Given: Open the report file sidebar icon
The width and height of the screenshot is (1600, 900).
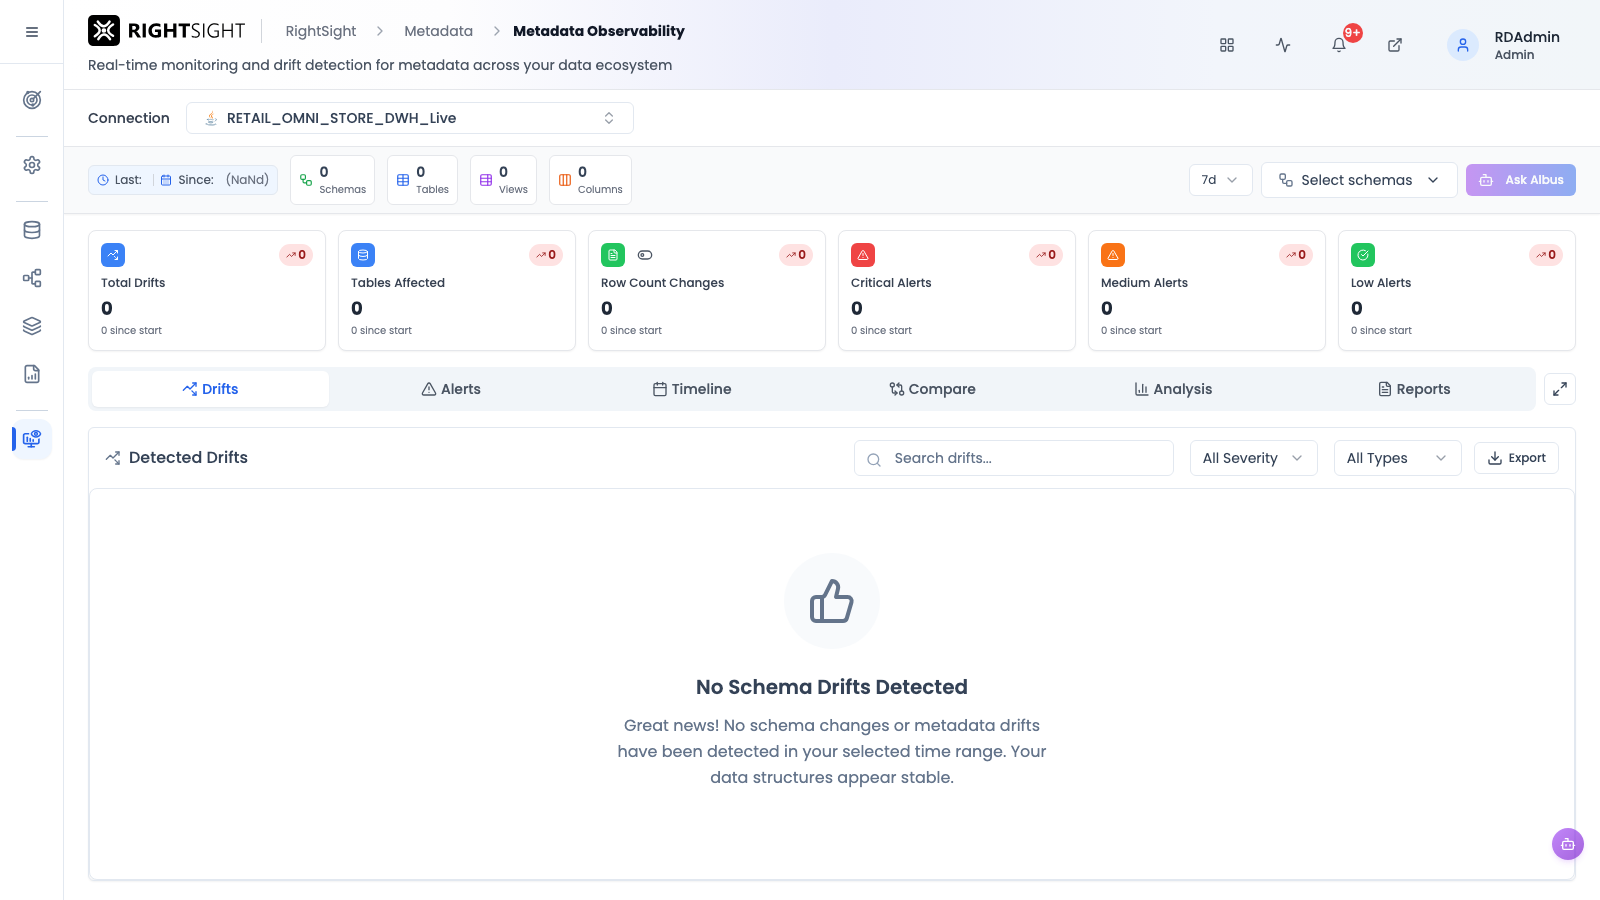Looking at the screenshot, I should click(32, 374).
